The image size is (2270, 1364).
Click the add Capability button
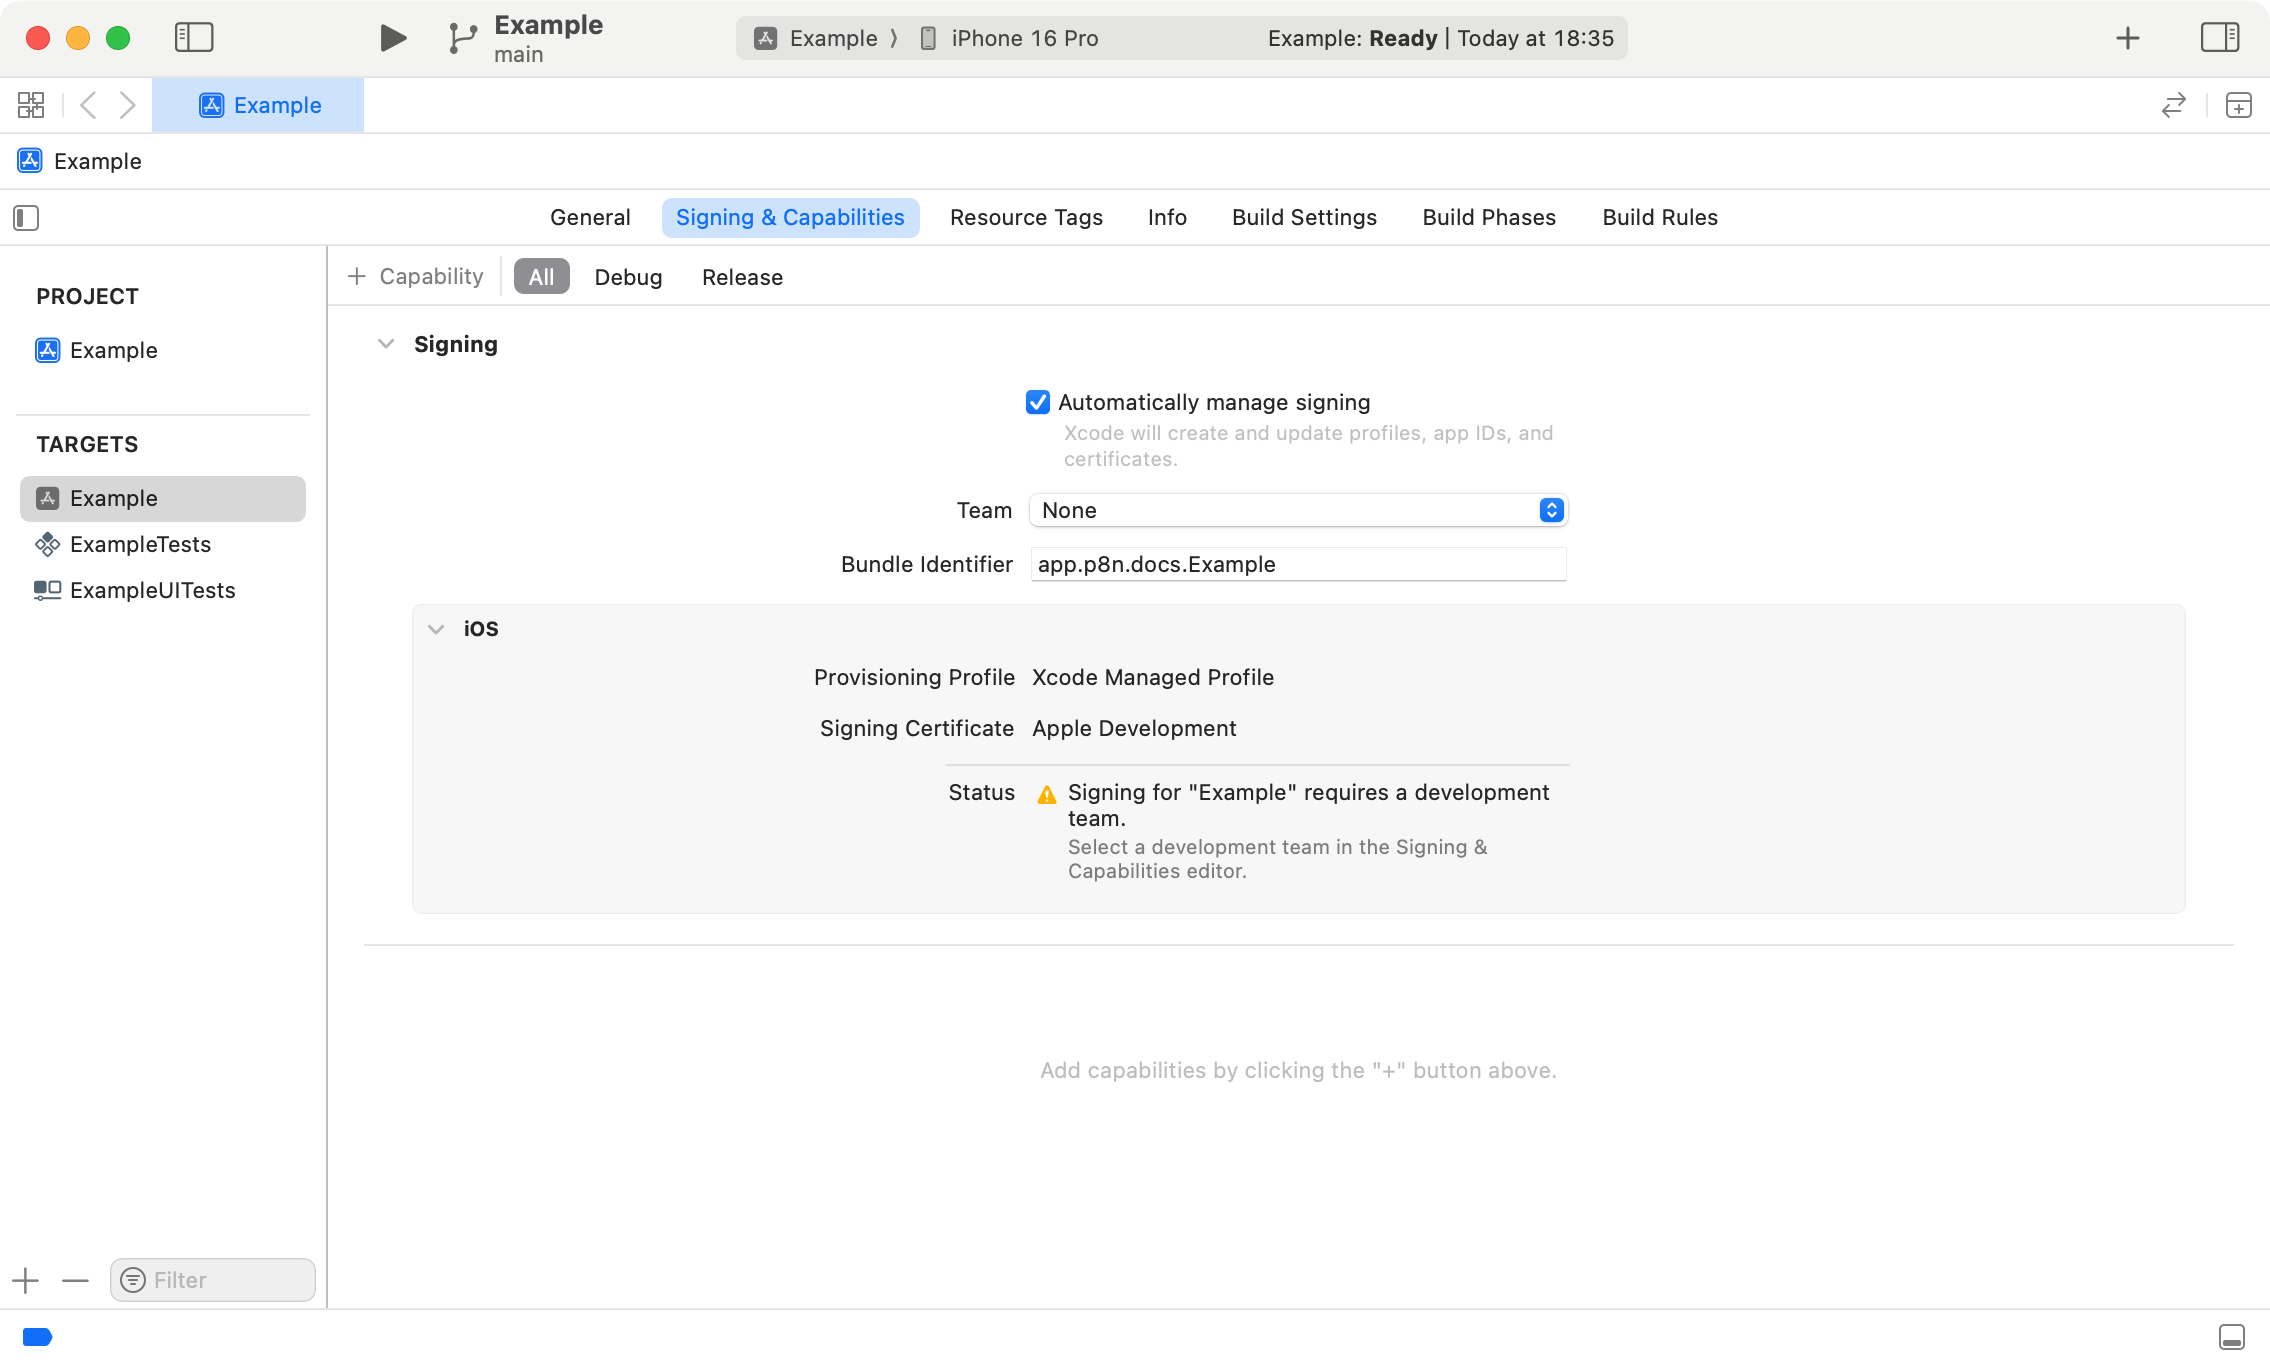[x=416, y=277]
